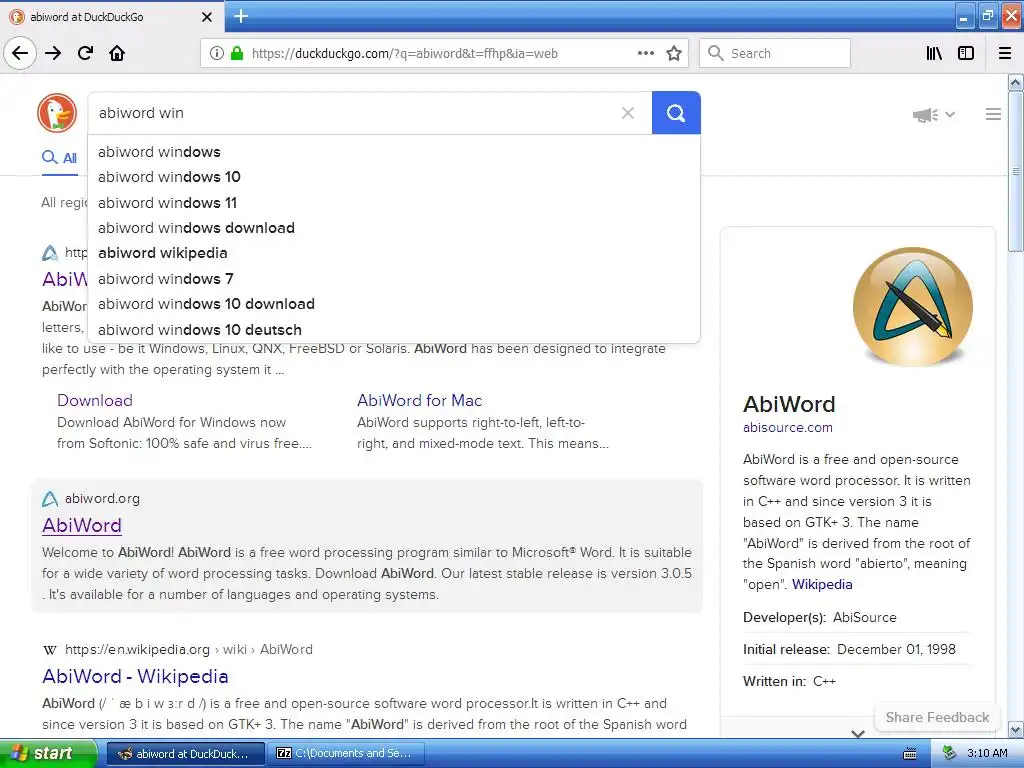Image resolution: width=1024 pixels, height=768 pixels.
Task: Go to the Firefox home page
Action: click(x=117, y=53)
